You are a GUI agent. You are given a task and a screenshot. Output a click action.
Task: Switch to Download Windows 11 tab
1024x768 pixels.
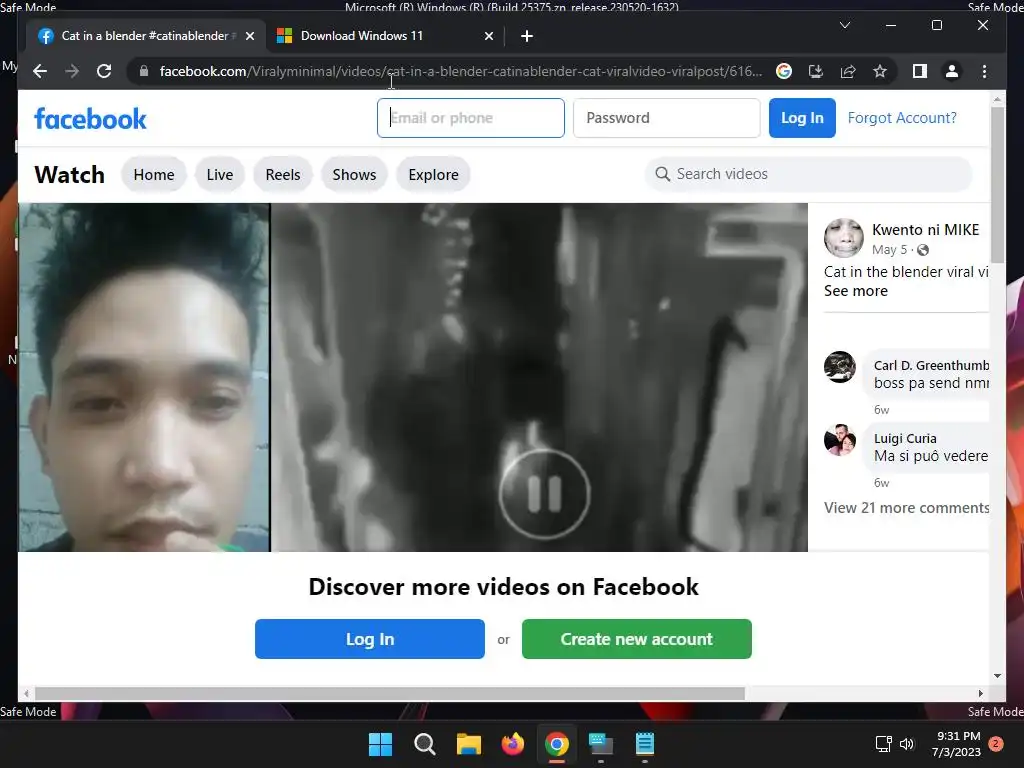coord(385,36)
